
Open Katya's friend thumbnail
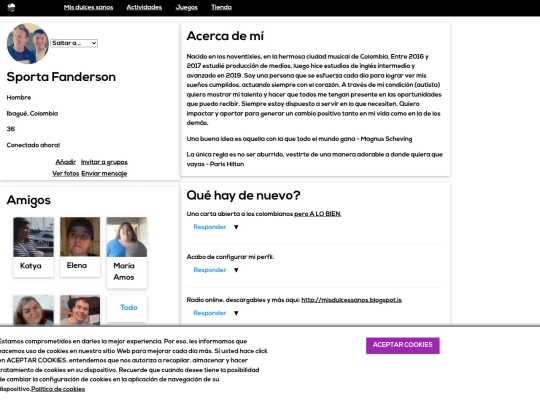(33, 237)
